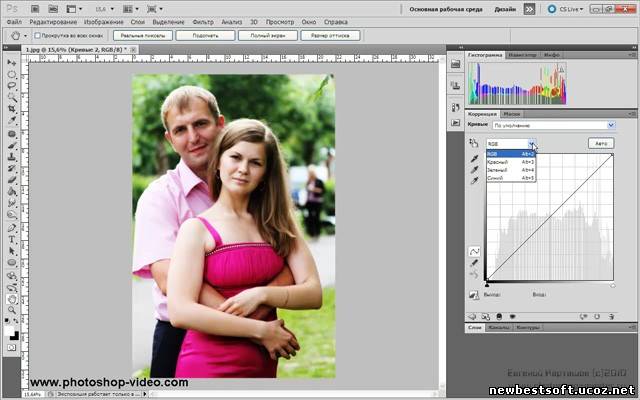Choose Синий channel in dropdown list

pyautogui.click(x=511, y=178)
